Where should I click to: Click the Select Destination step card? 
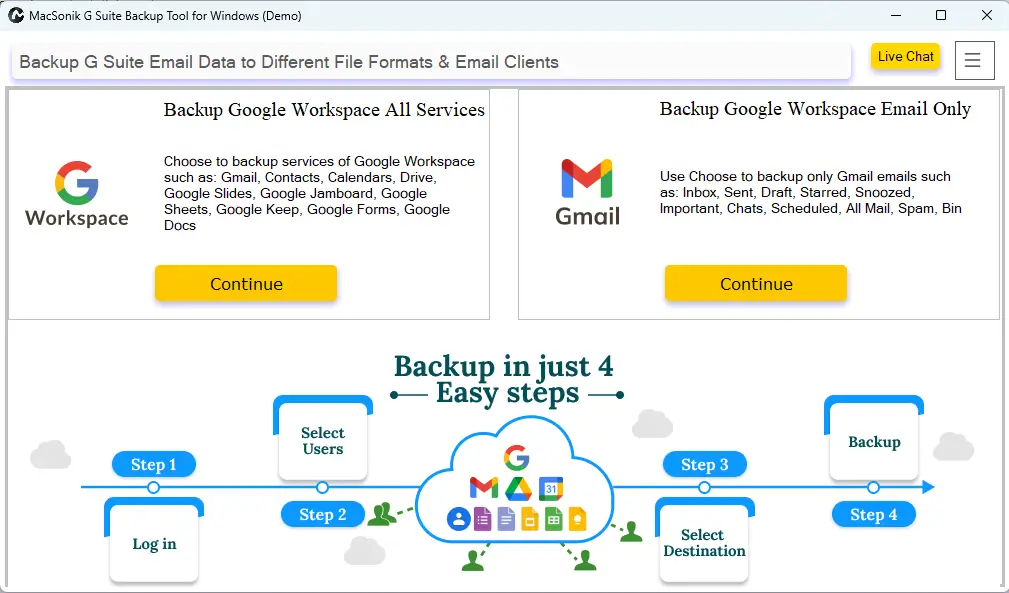[704, 543]
